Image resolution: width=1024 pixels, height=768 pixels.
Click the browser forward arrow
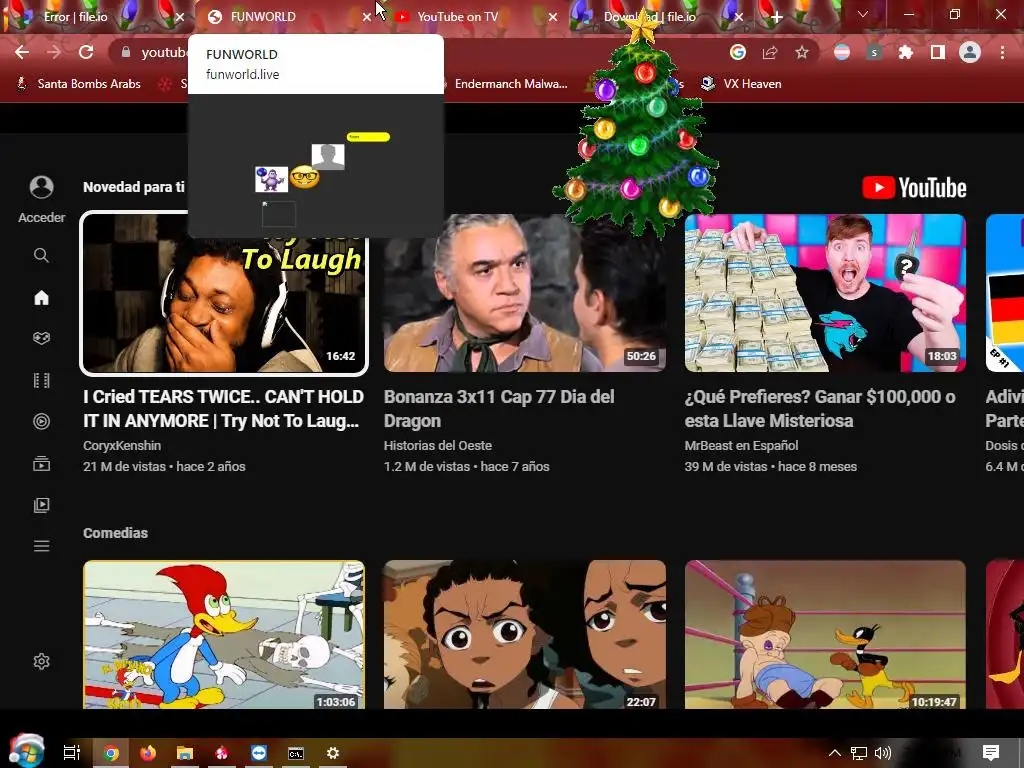tap(54, 52)
